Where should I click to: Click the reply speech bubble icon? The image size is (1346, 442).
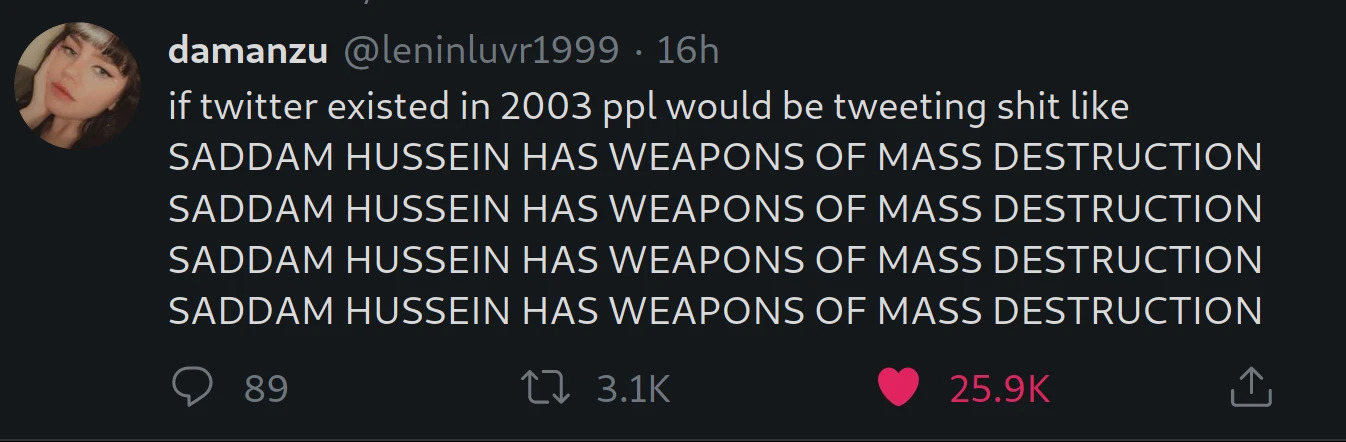(189, 387)
